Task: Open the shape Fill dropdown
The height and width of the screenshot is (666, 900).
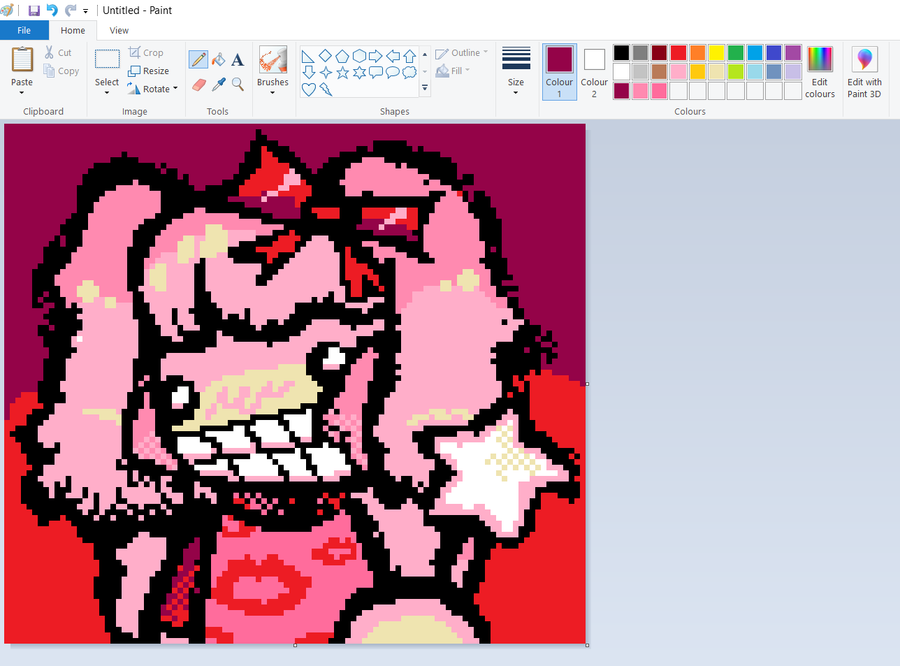Action: pyautogui.click(x=453, y=71)
